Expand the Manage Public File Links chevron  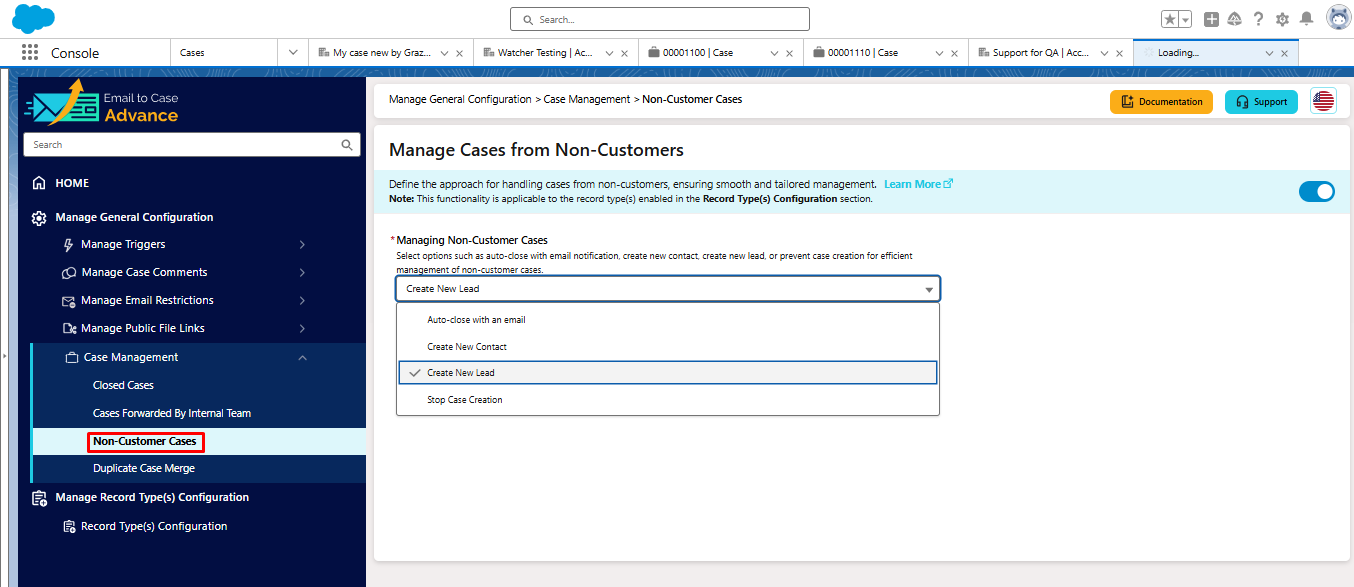[x=302, y=328]
